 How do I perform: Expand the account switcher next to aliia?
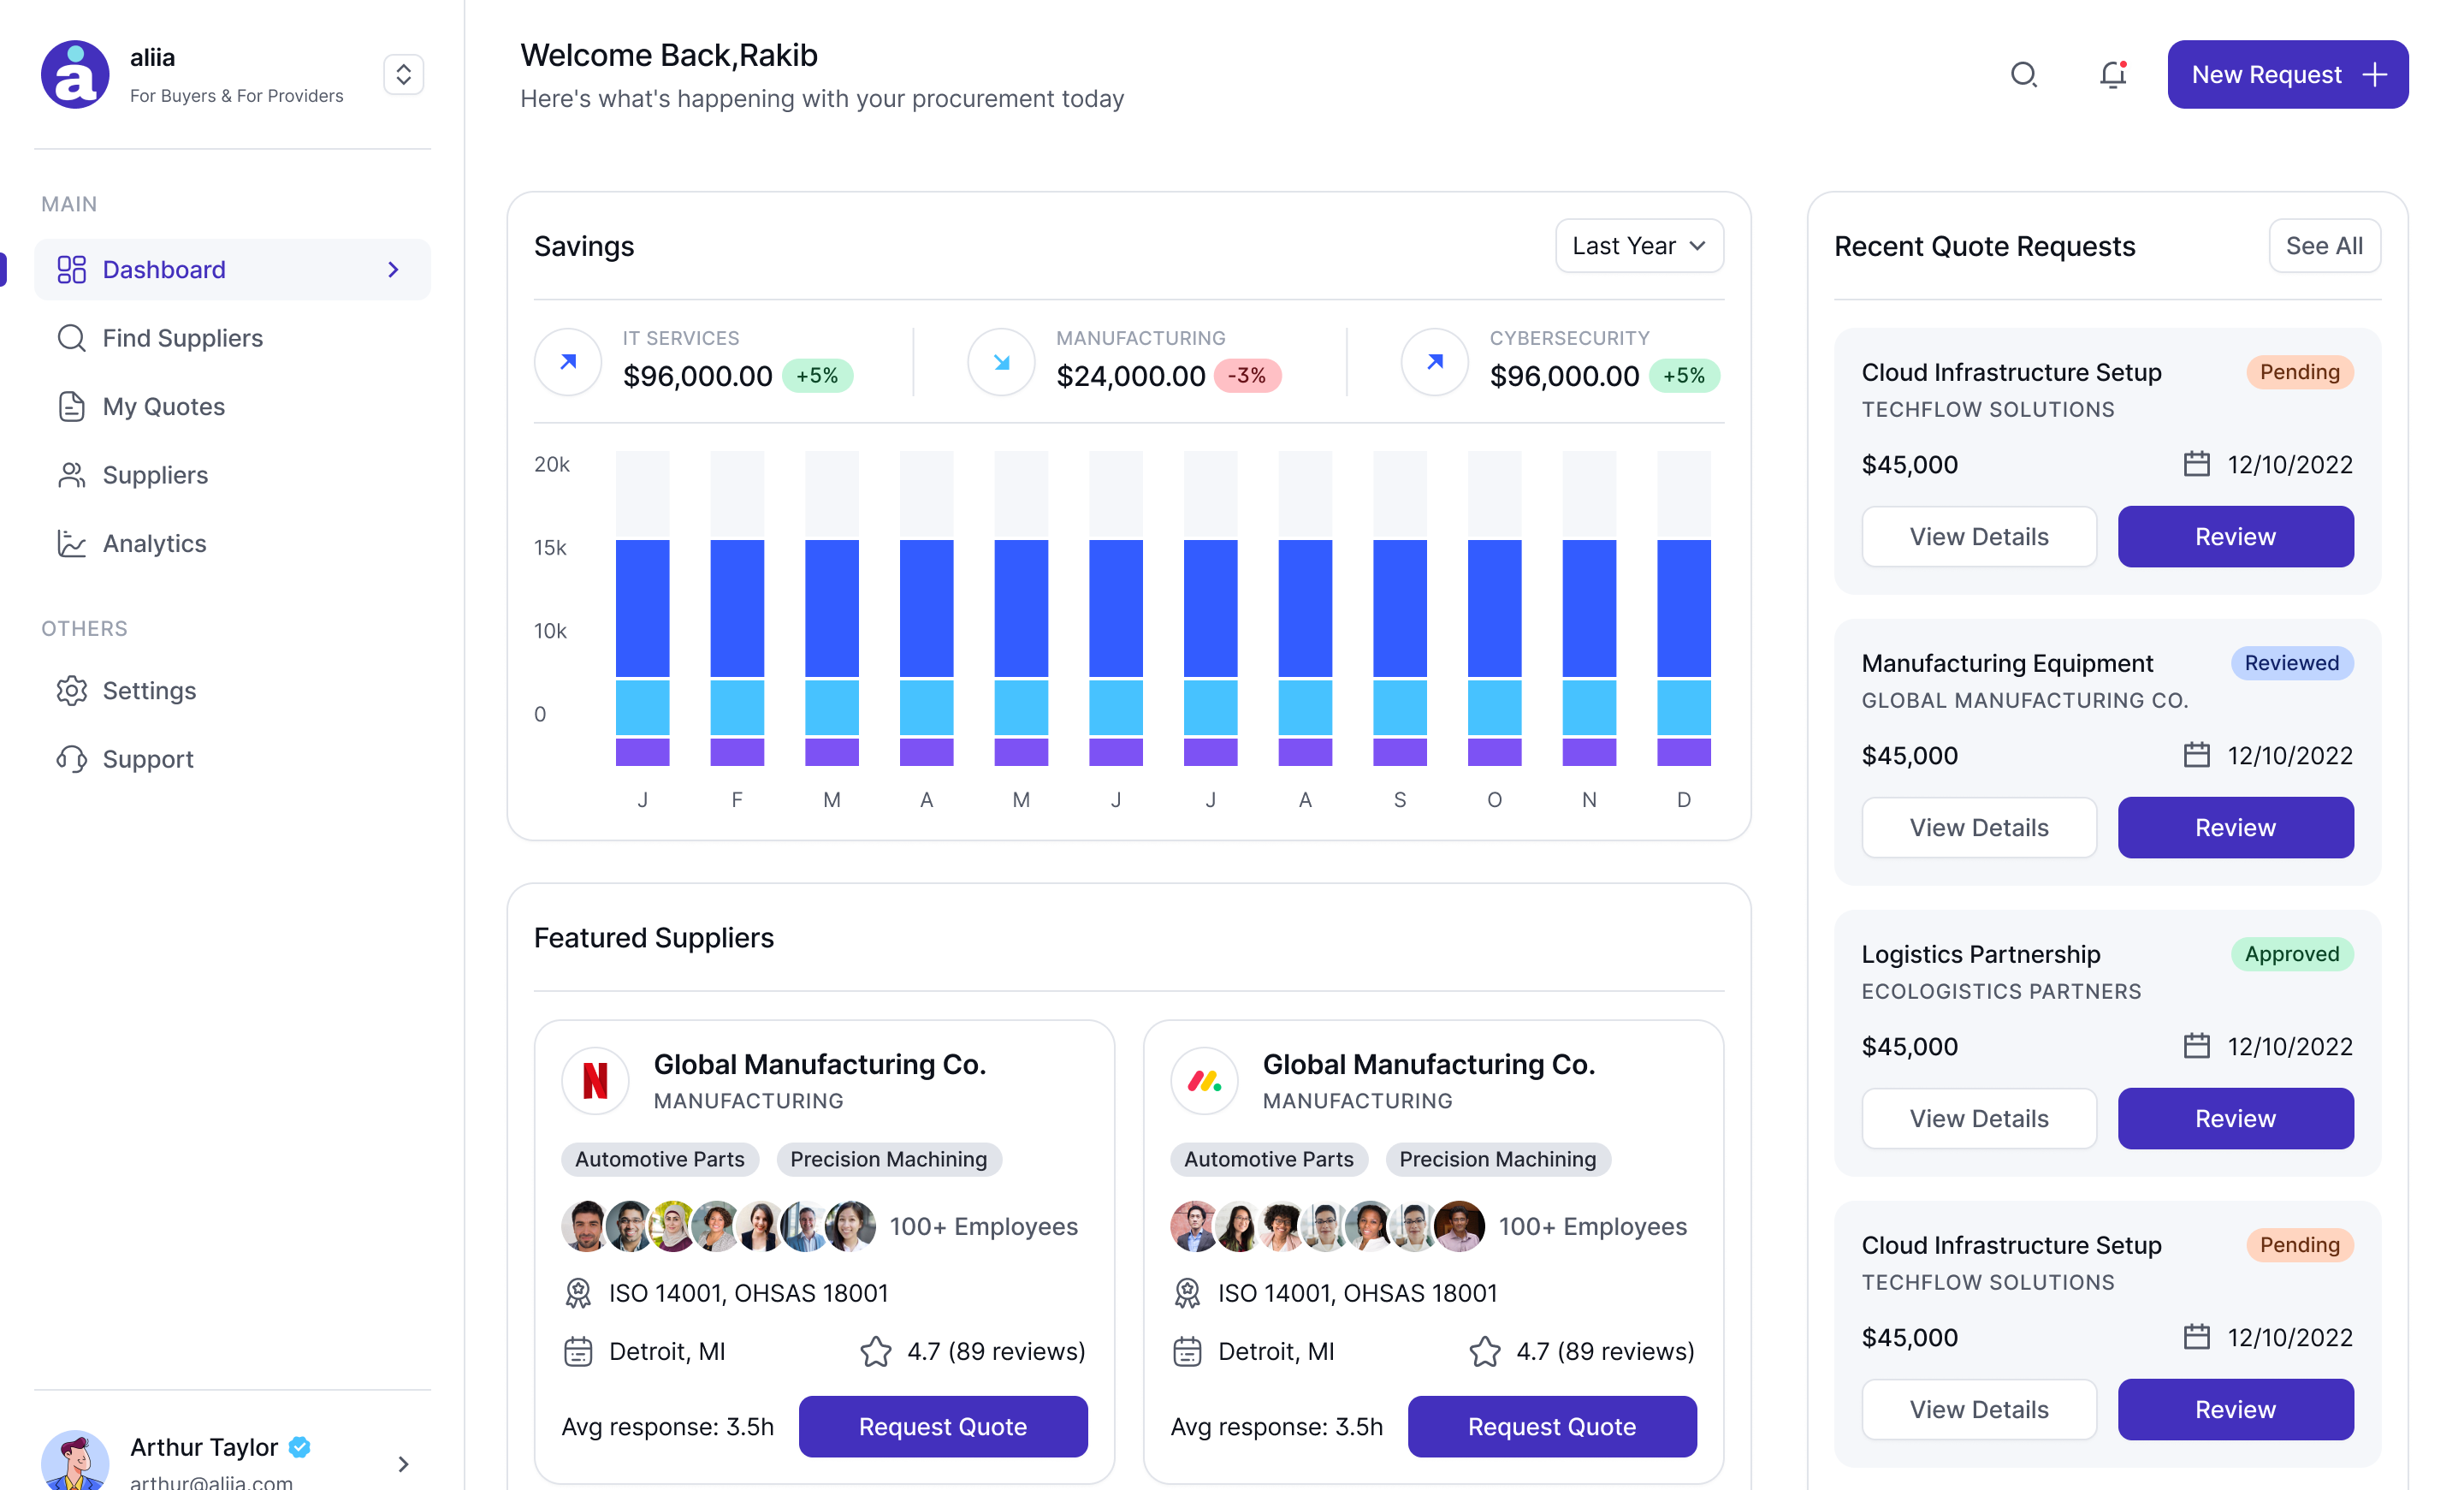click(403, 74)
